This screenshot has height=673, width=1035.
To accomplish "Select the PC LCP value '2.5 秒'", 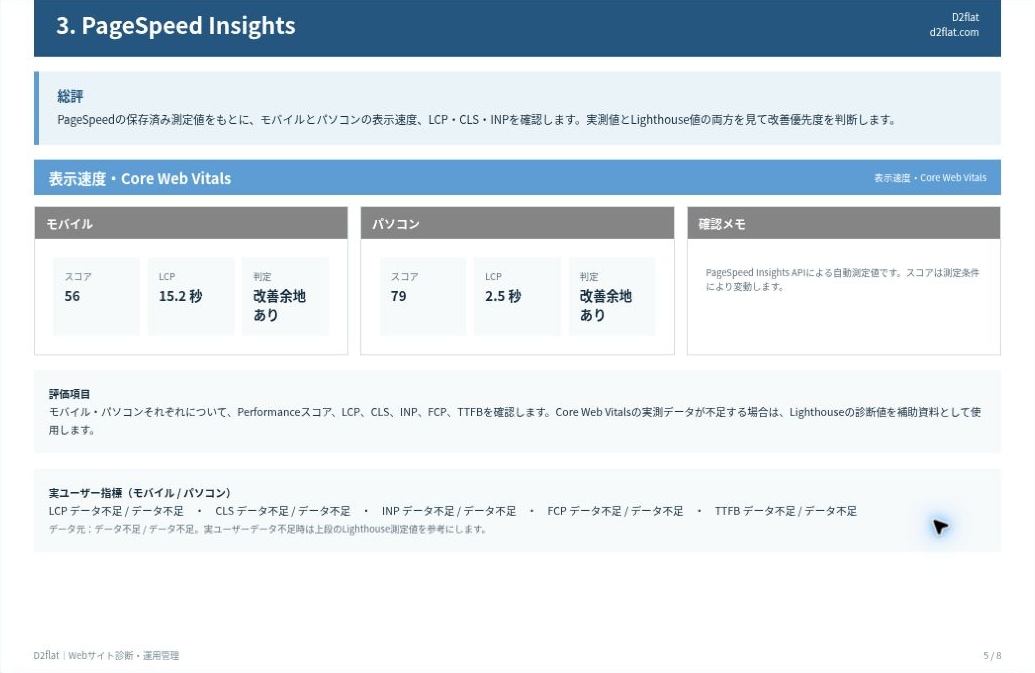I will point(503,296).
